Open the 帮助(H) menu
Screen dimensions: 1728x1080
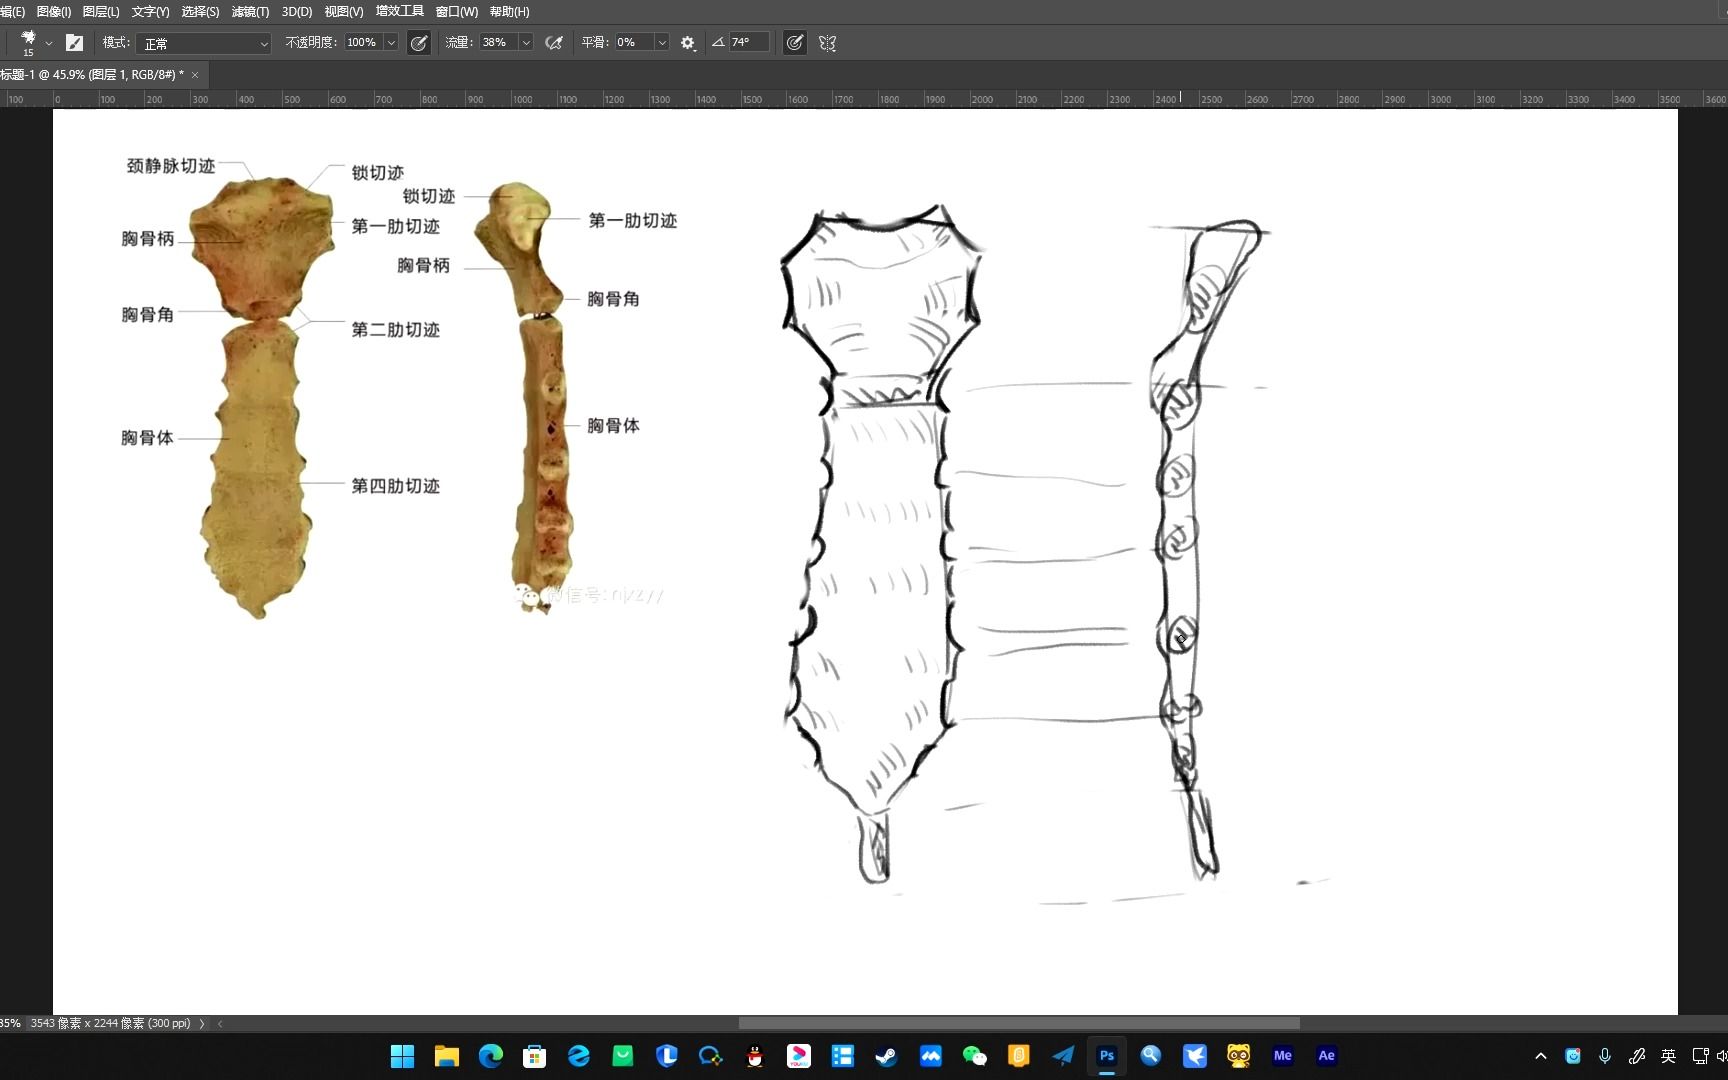pyautogui.click(x=510, y=11)
